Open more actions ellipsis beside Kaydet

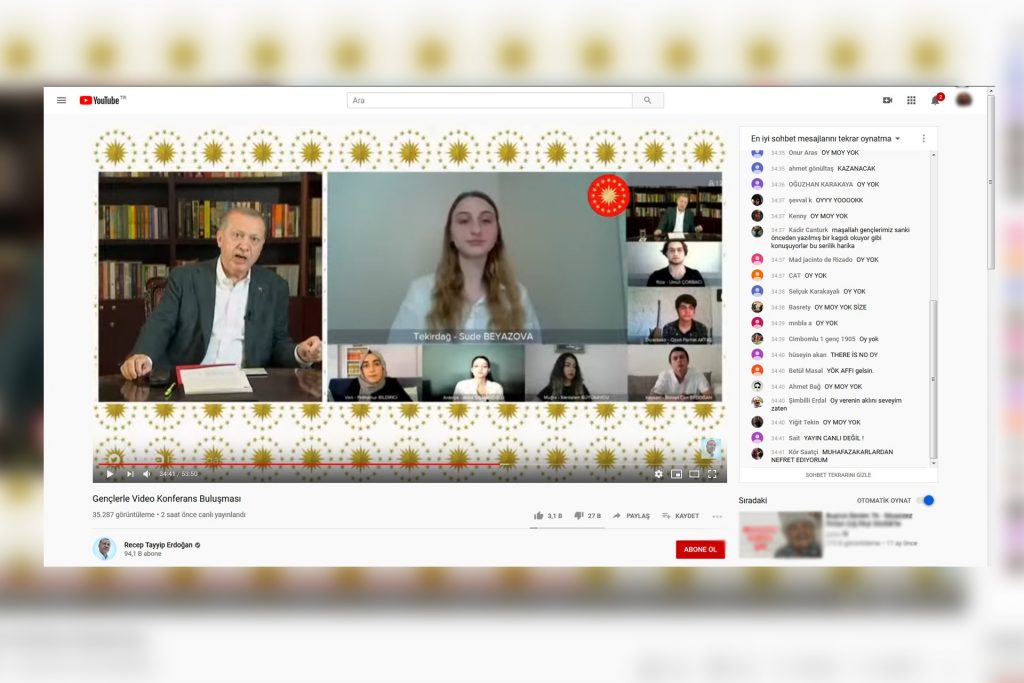pos(716,516)
